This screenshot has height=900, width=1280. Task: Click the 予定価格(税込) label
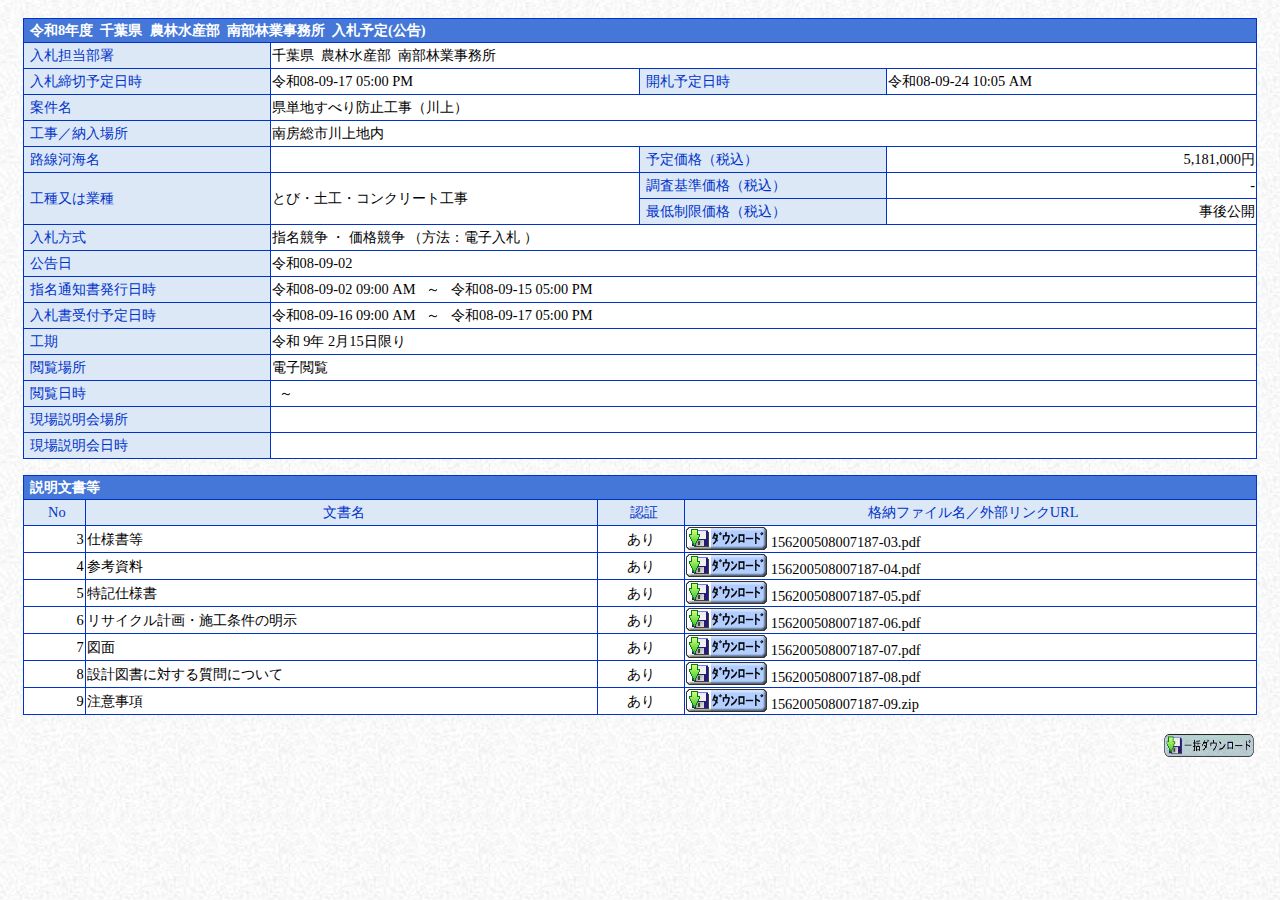[x=701, y=160]
